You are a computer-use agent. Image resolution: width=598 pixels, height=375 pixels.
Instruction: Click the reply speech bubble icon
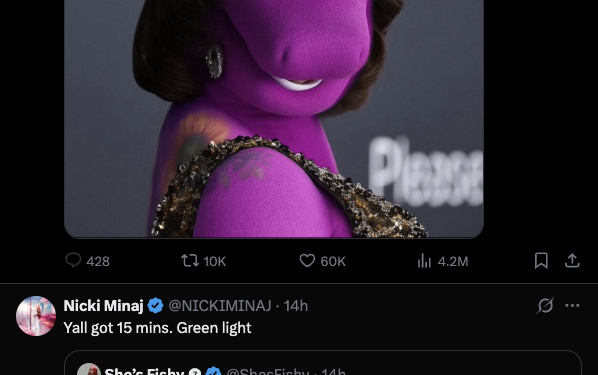tap(73, 261)
